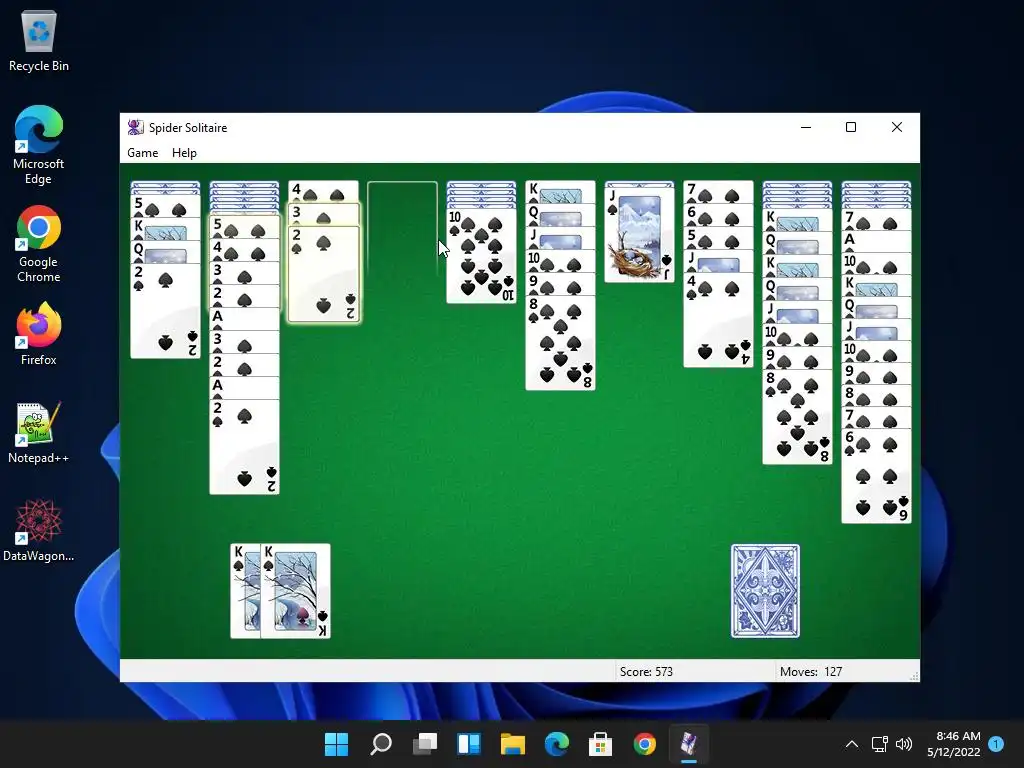This screenshot has height=768, width=1024.
Task: Select the Jack of spades in column seven
Action: coord(639,234)
